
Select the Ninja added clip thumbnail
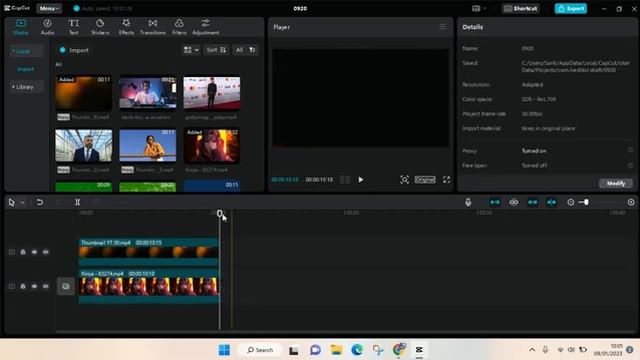pos(212,146)
